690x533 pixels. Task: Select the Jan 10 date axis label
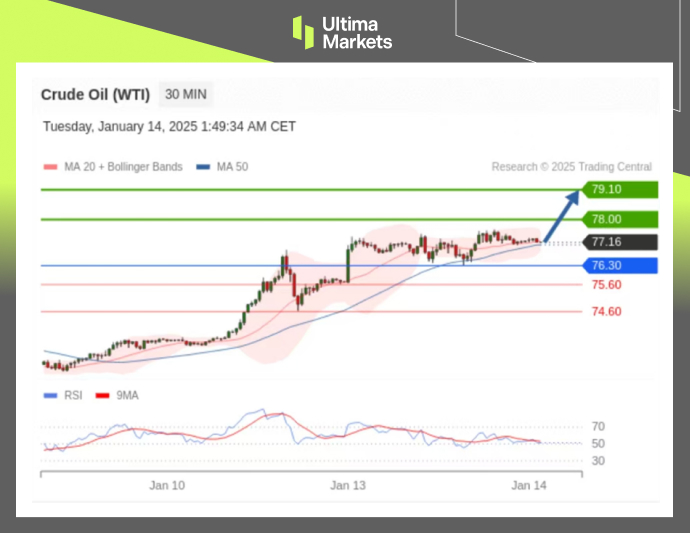point(166,485)
